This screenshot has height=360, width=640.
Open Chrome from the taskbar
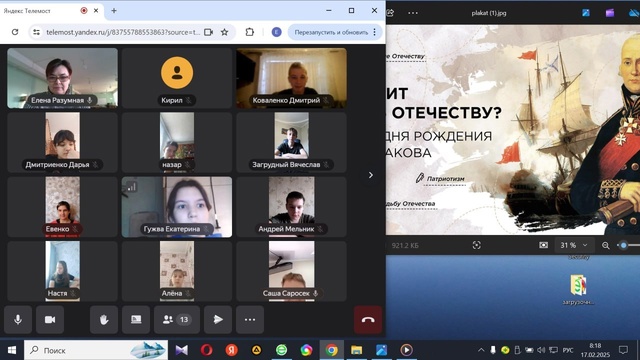[x=331, y=350]
